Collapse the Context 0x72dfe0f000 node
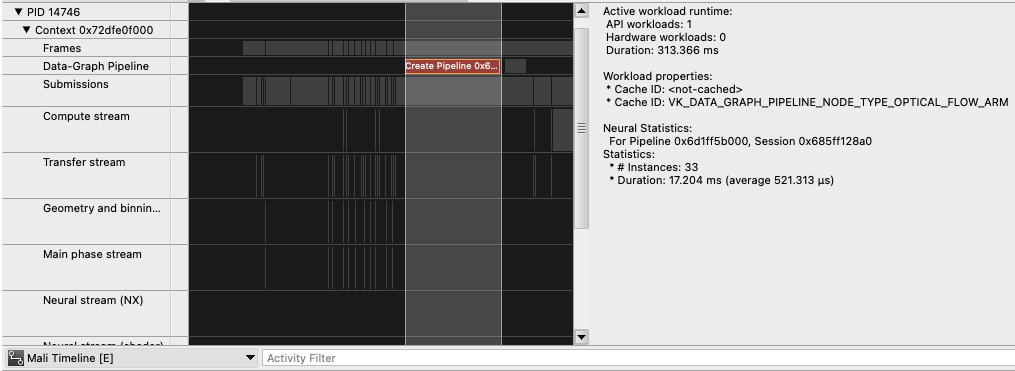The height and width of the screenshot is (371, 1015). click(x=27, y=30)
